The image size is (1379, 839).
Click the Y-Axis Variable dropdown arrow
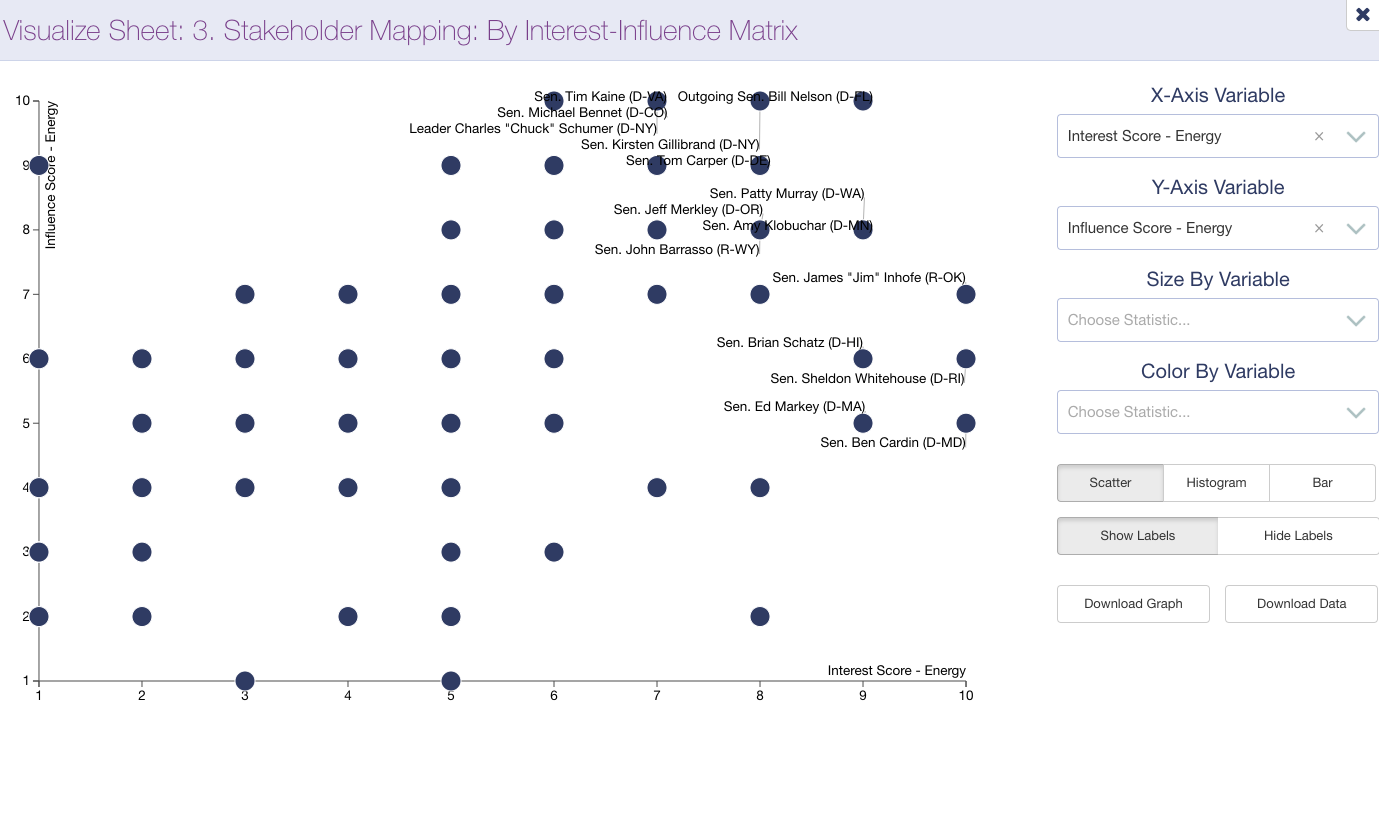[1356, 228]
